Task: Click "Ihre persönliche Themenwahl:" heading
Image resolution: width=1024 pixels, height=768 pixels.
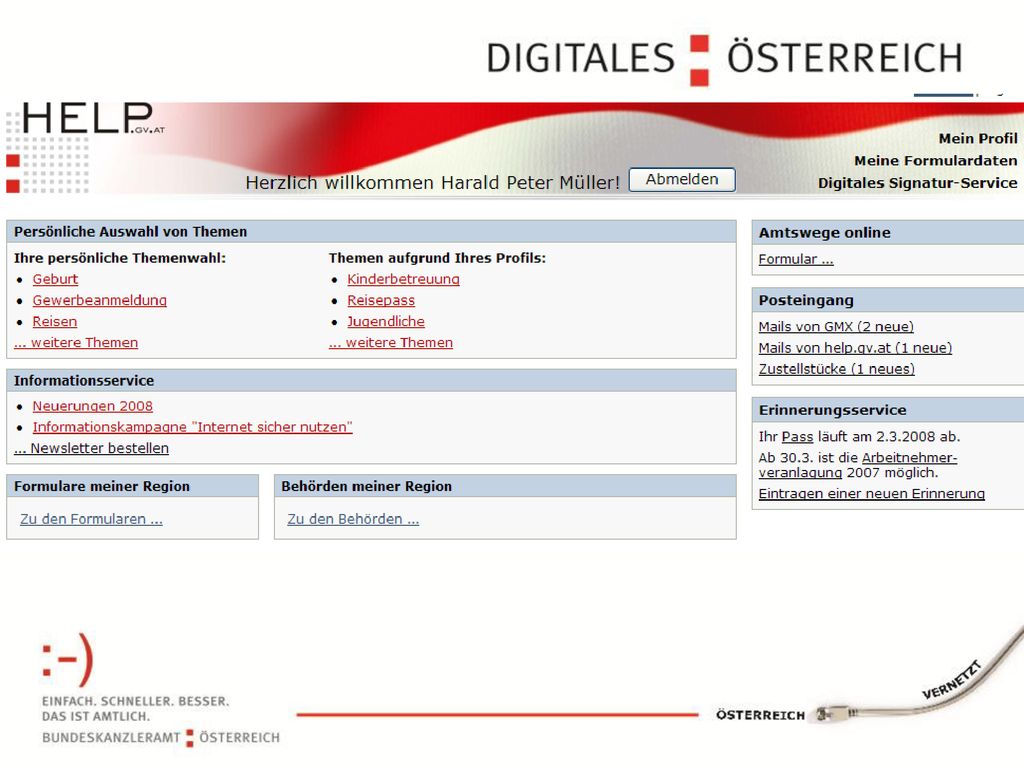Action: 120,258
